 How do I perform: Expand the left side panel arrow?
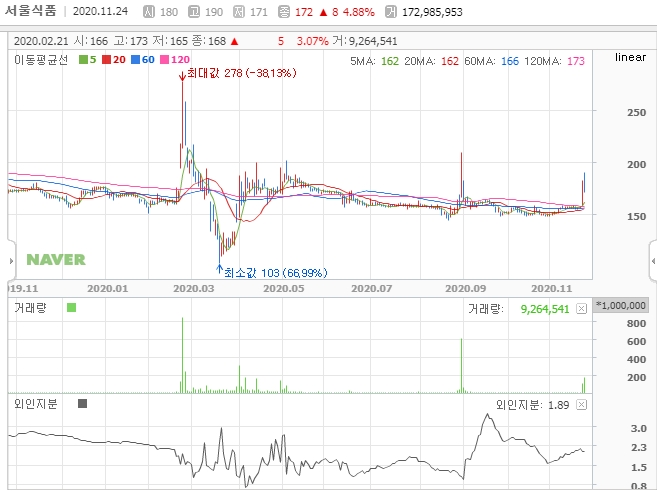(11, 261)
